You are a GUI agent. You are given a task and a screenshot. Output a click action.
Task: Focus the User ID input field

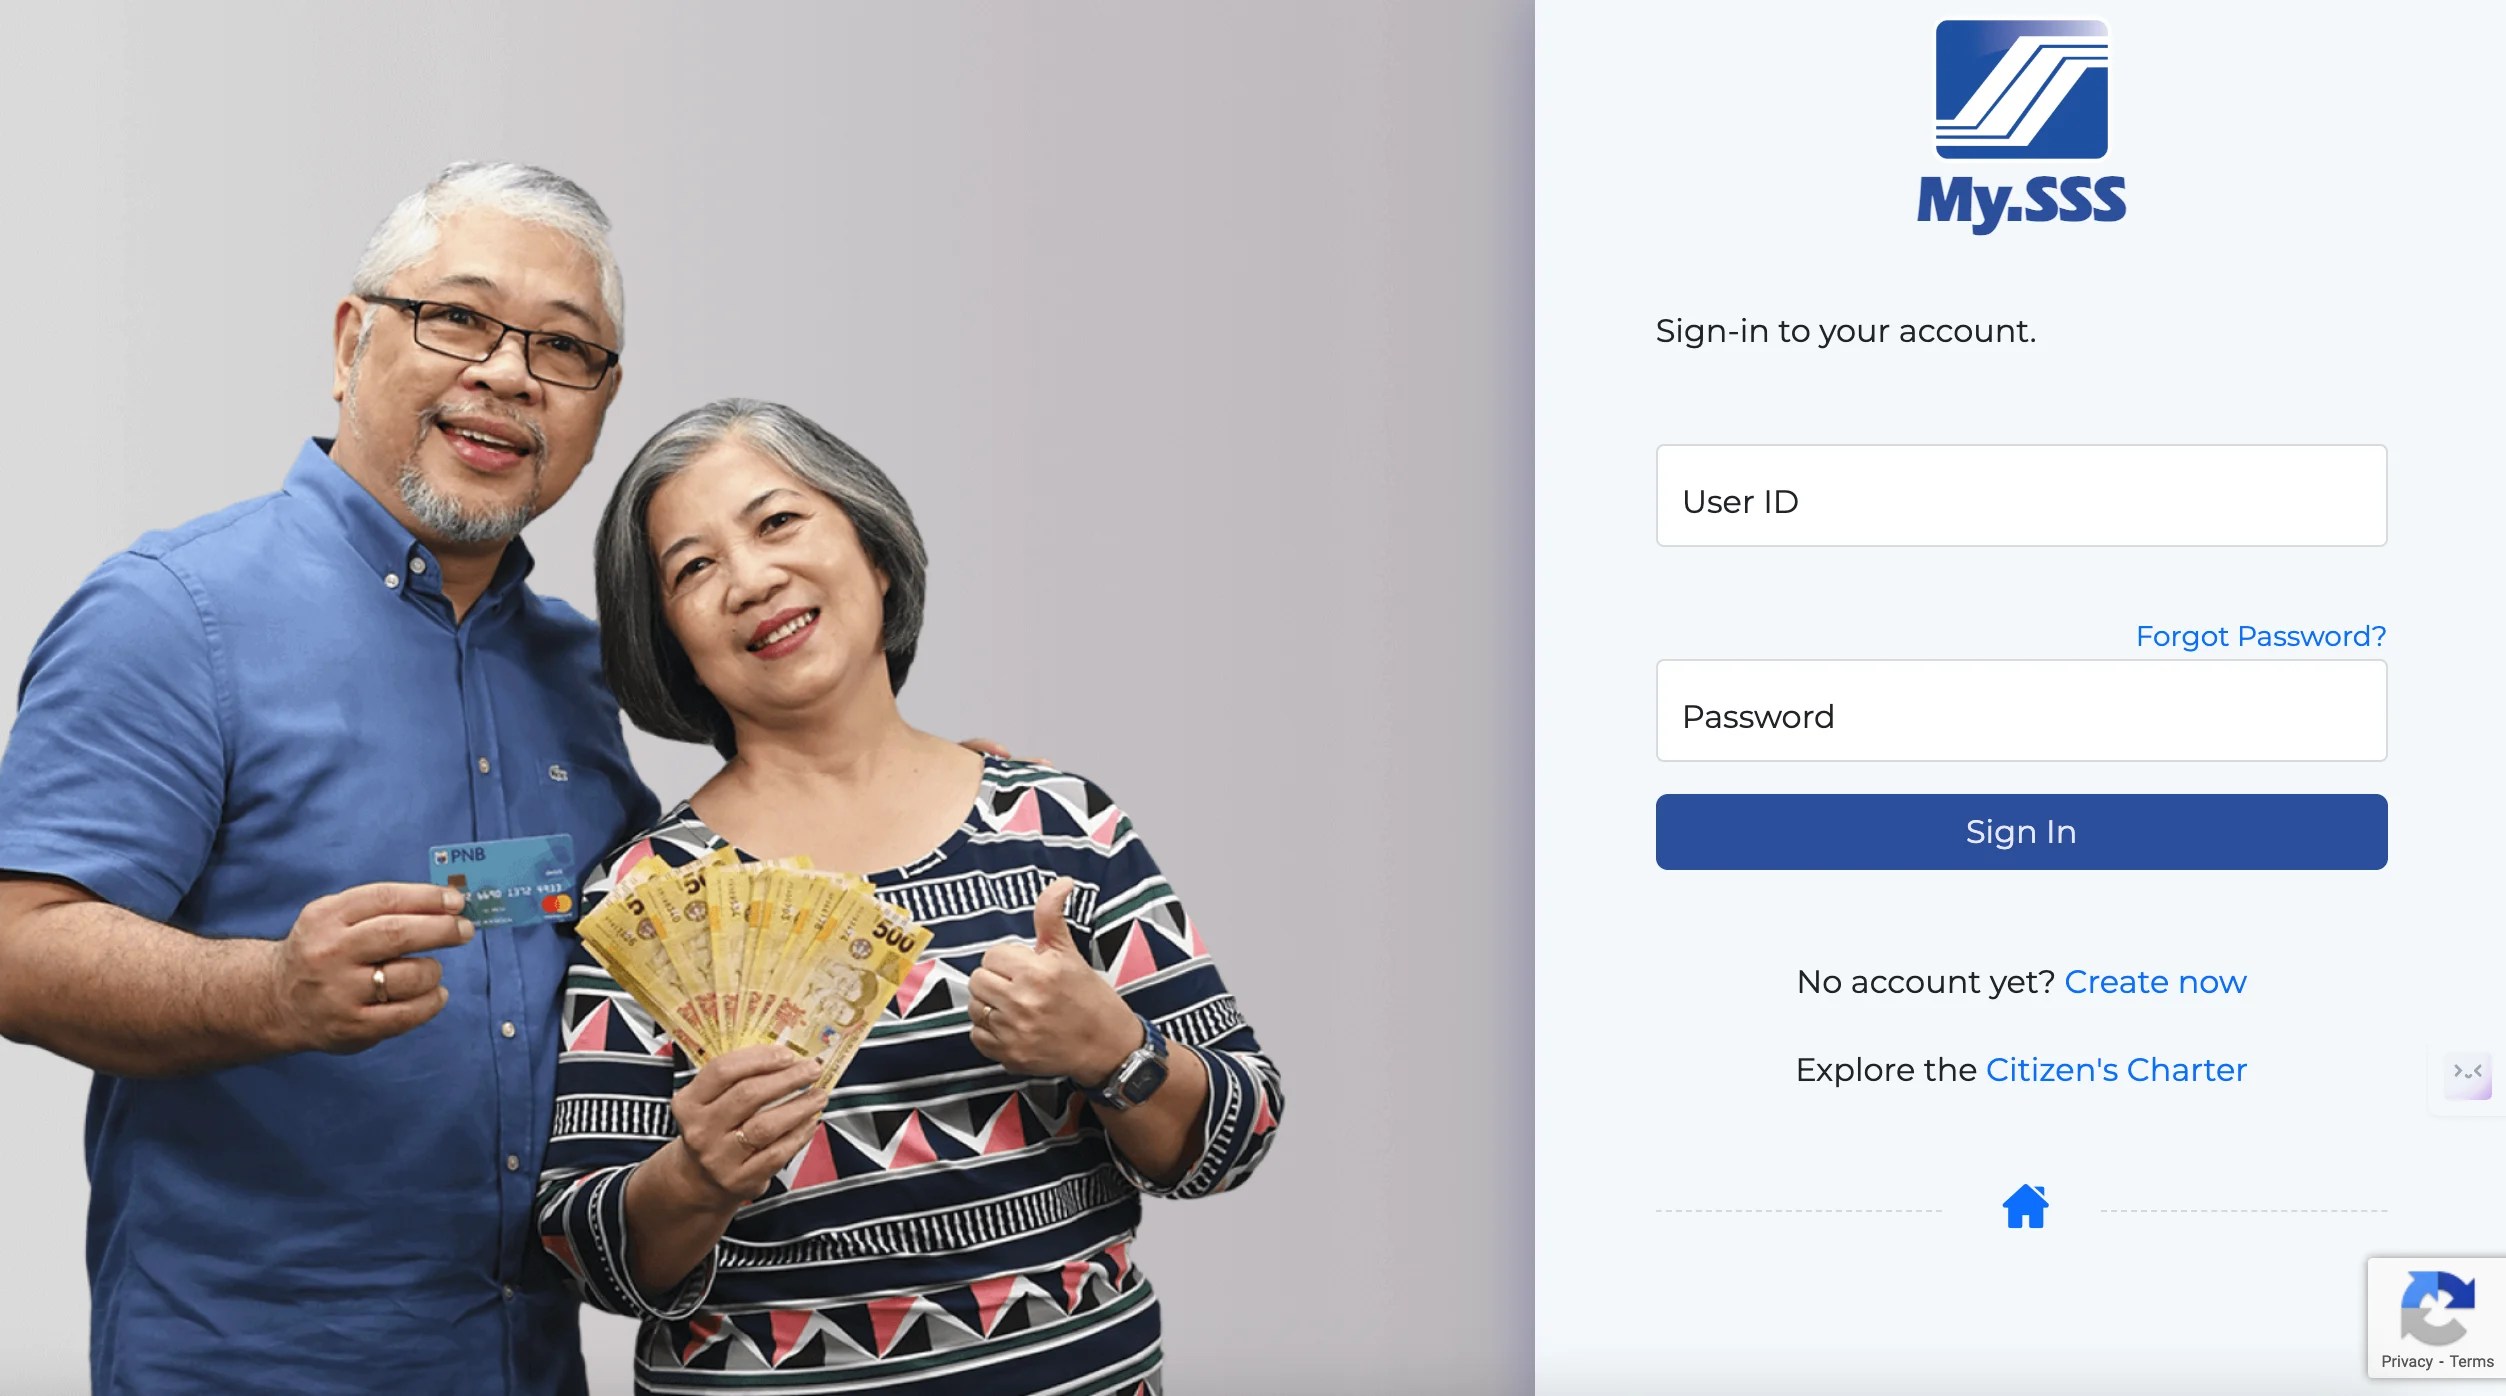click(2021, 496)
